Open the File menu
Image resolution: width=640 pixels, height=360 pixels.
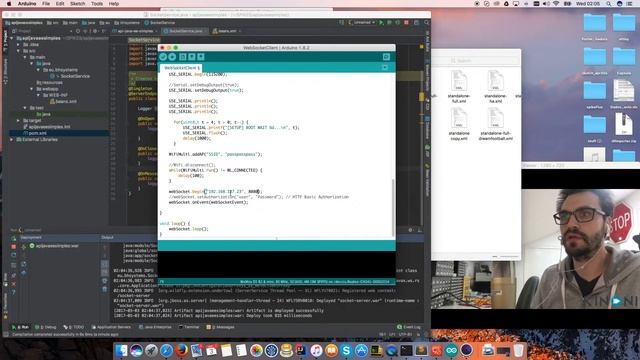[46, 4]
